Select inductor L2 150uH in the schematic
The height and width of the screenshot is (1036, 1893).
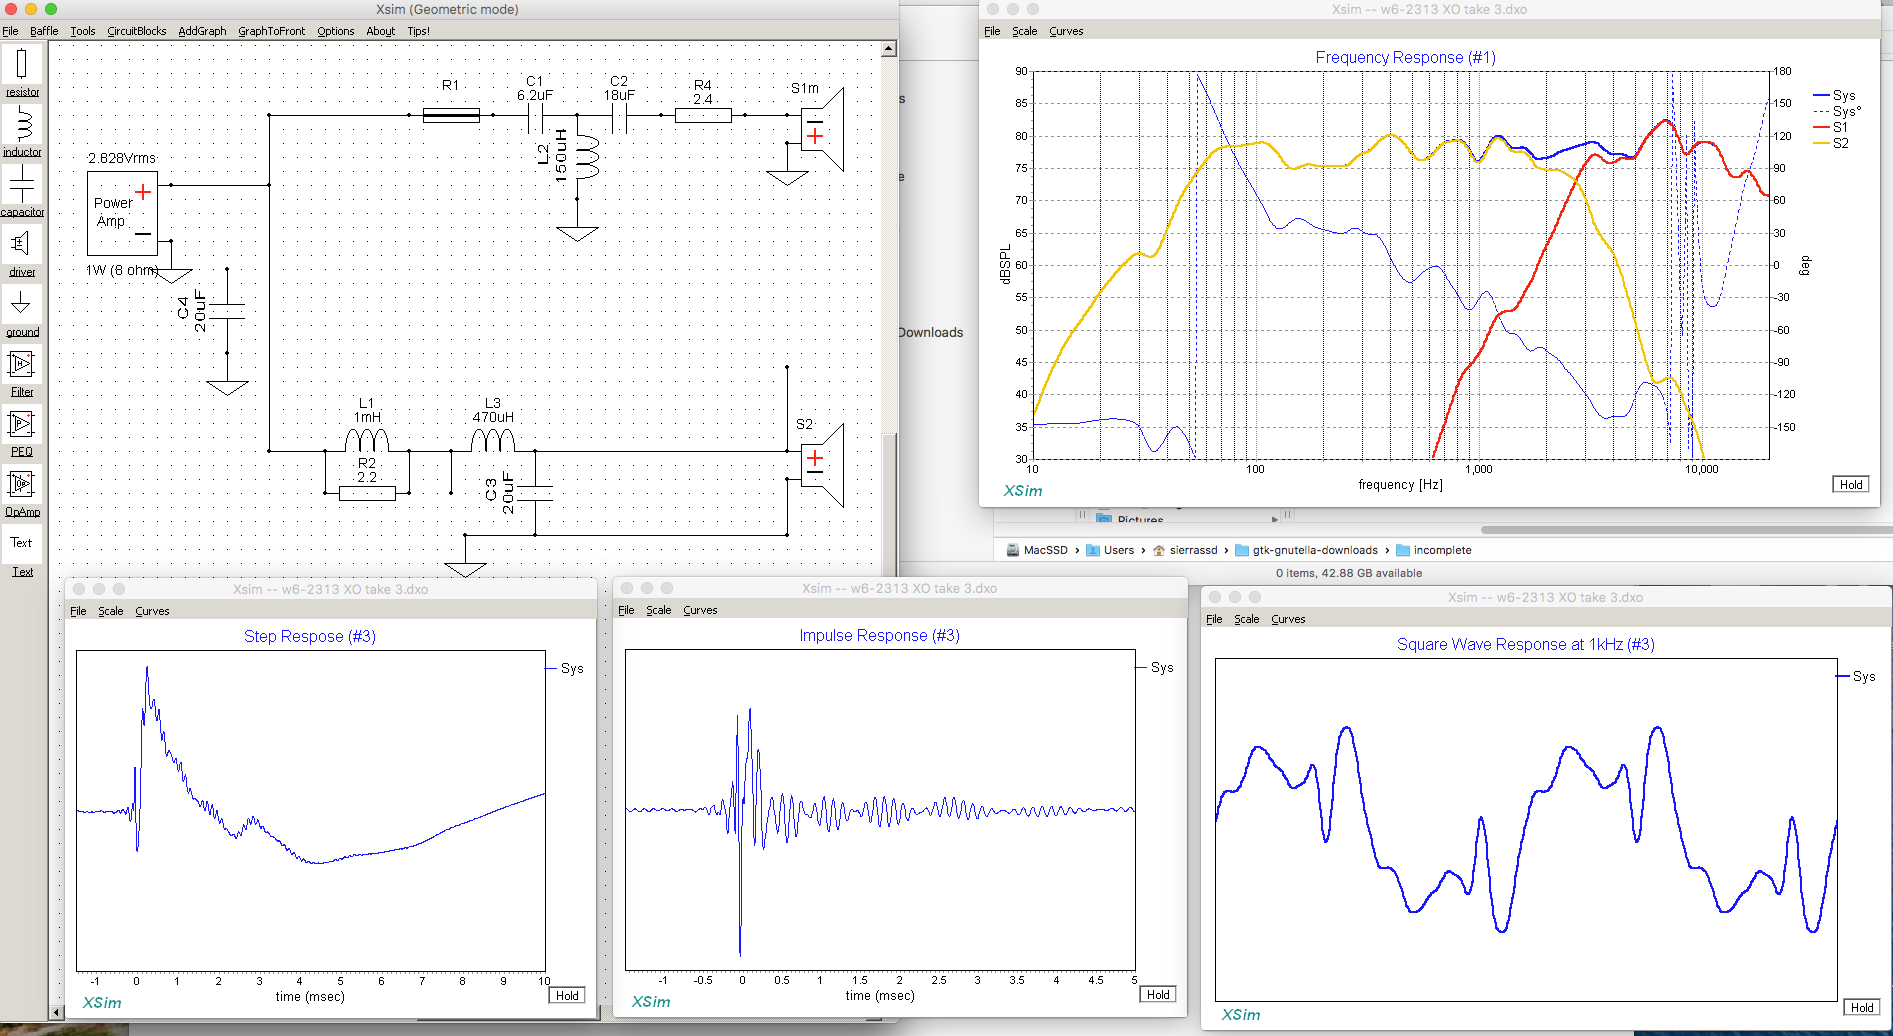[586, 157]
